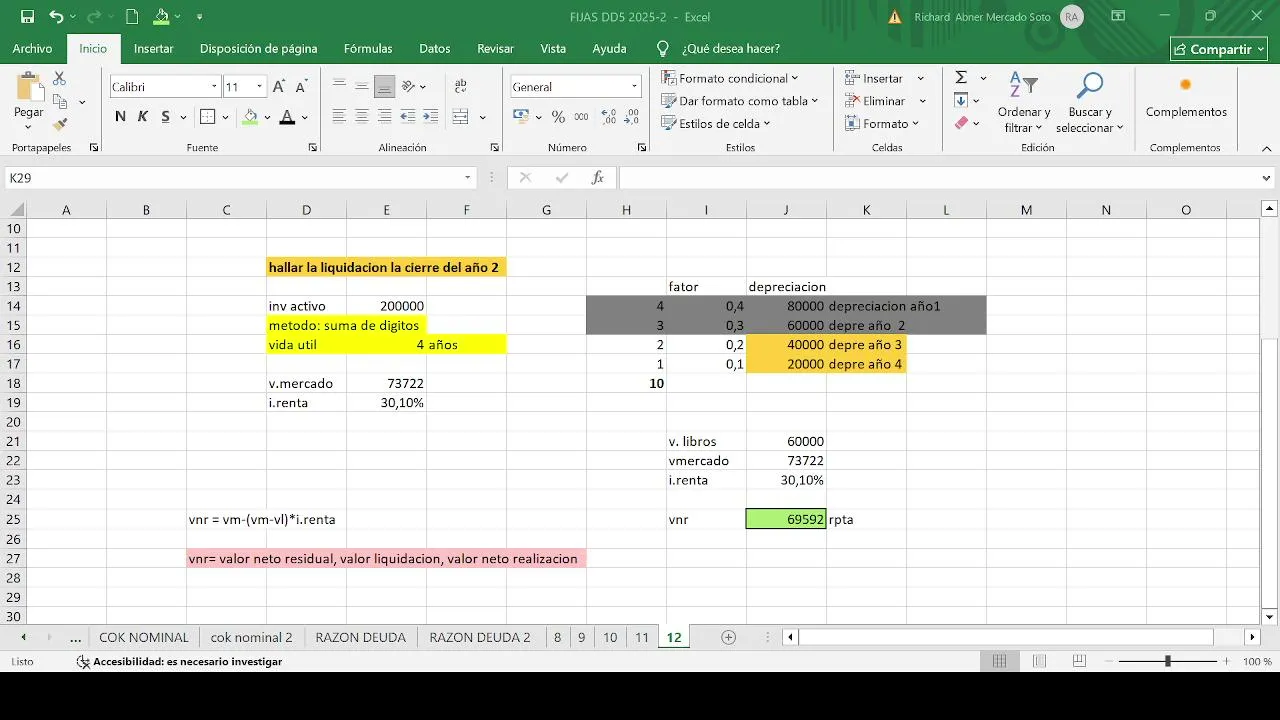Viewport: 1280px width, 720px height.
Task: Click the Paste clipboard icon
Action: 28,87
